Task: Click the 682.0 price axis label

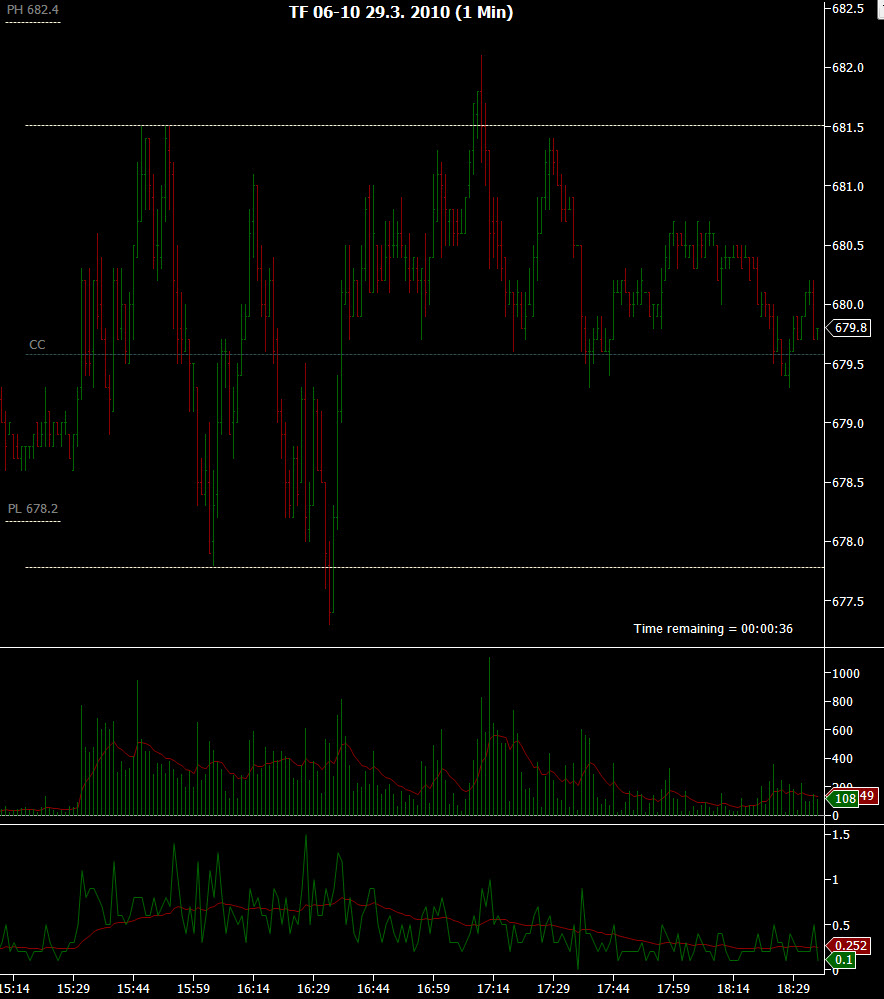Action: (848, 68)
